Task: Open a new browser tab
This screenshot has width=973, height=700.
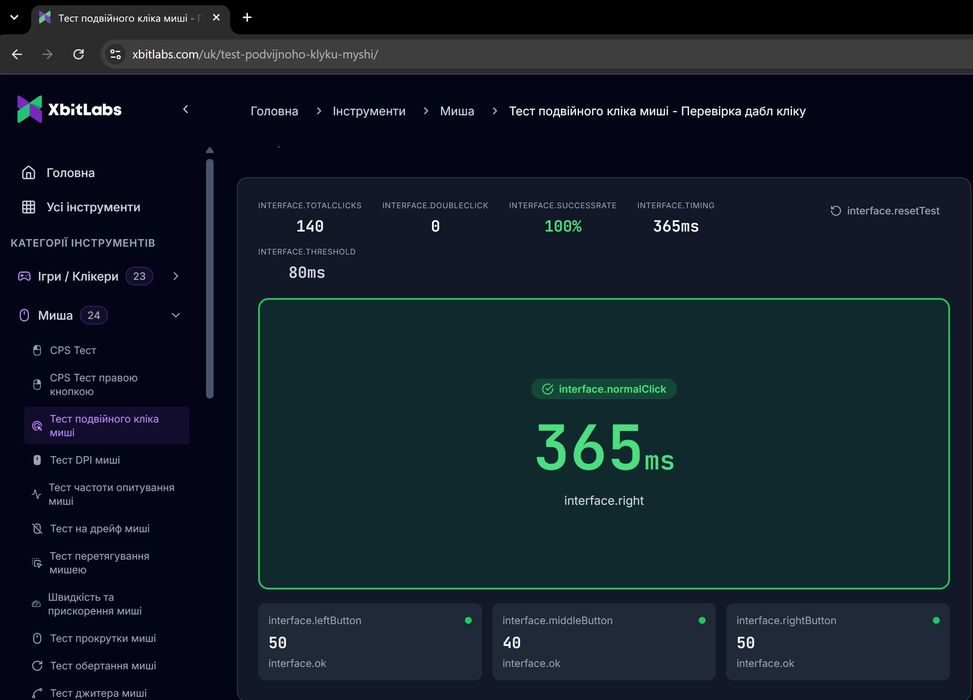Action: click(247, 17)
